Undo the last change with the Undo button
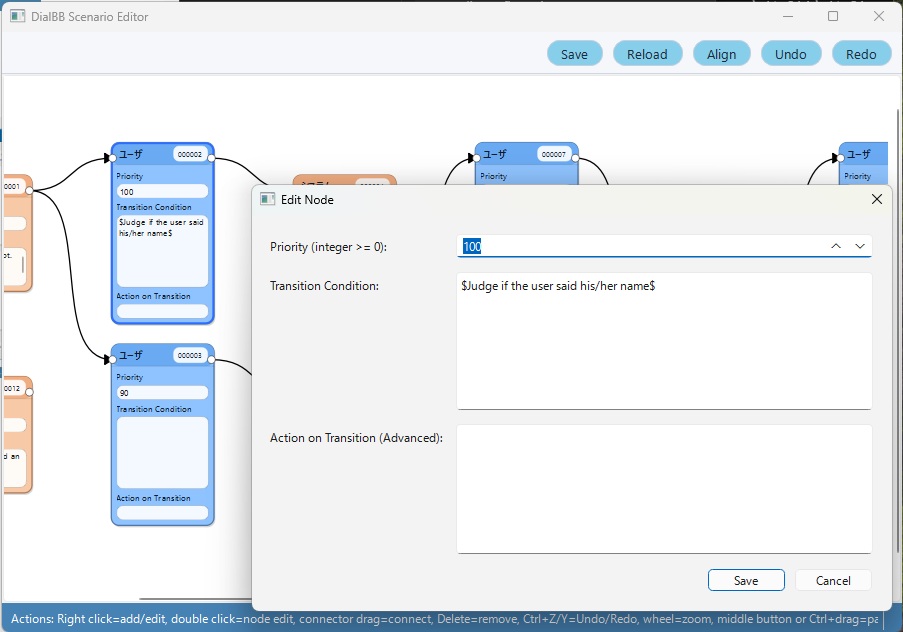 (x=790, y=54)
